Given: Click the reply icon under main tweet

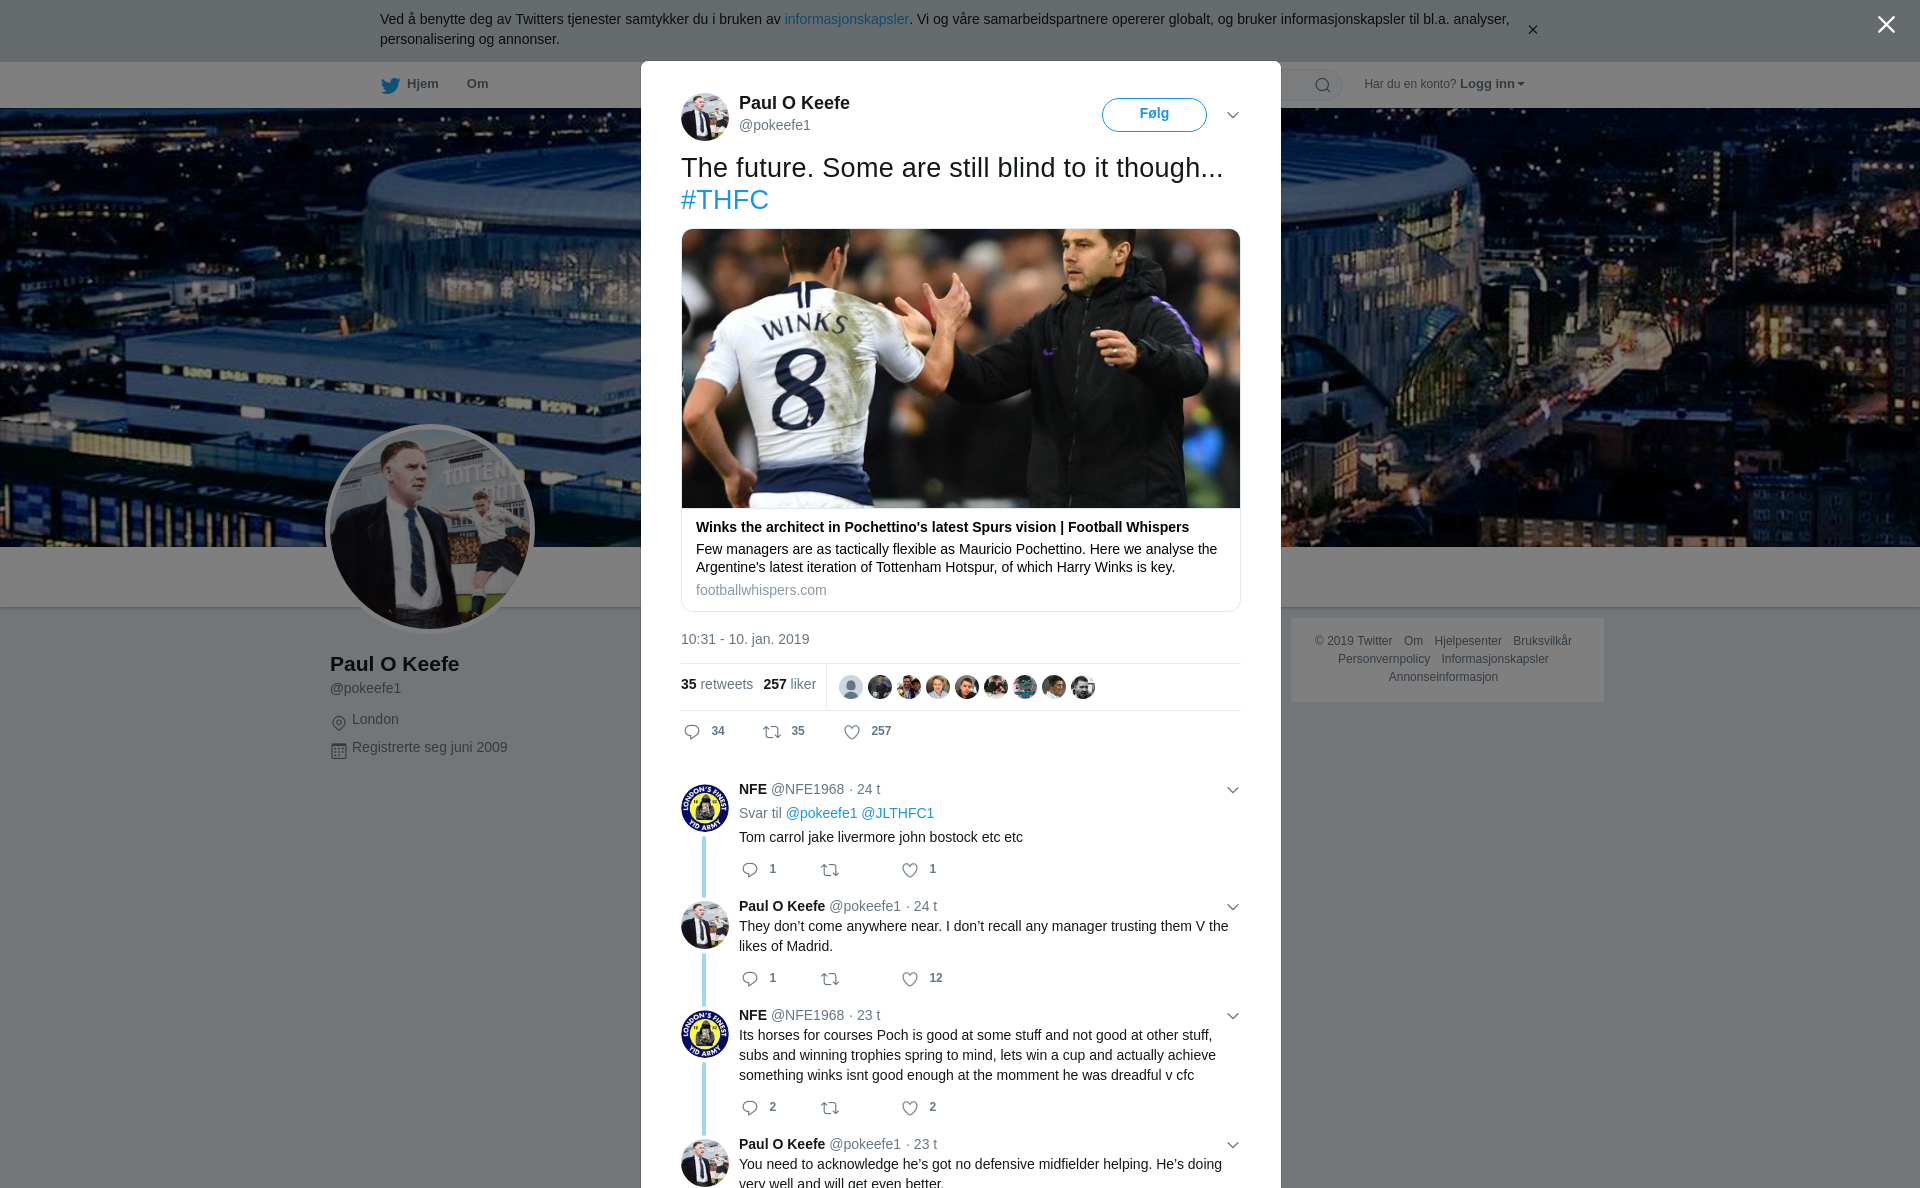Looking at the screenshot, I should click(691, 732).
